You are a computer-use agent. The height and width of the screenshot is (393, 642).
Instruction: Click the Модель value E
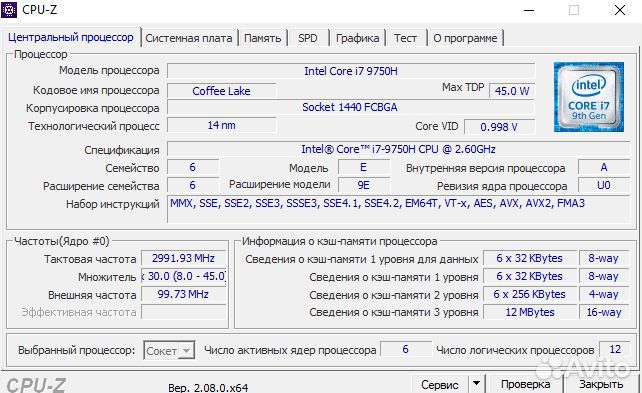click(x=364, y=167)
